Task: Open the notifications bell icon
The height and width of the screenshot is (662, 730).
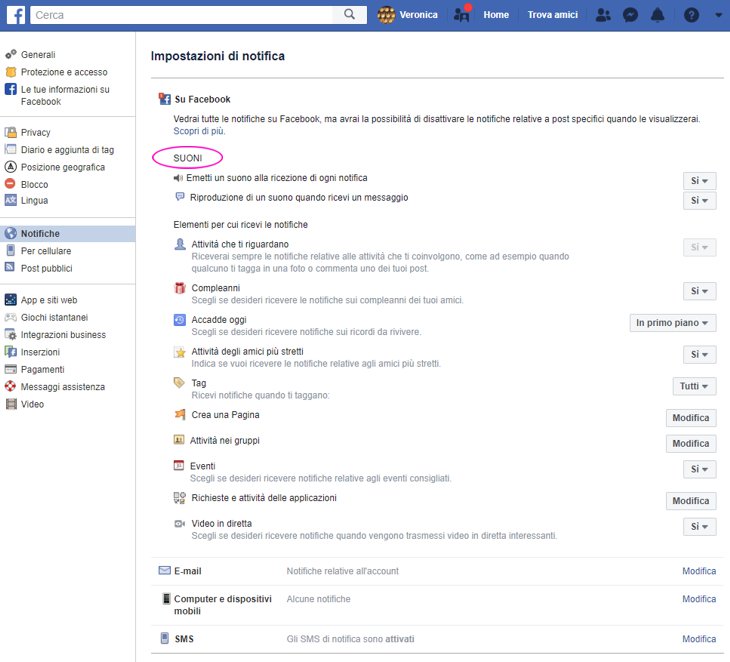Action: (657, 15)
